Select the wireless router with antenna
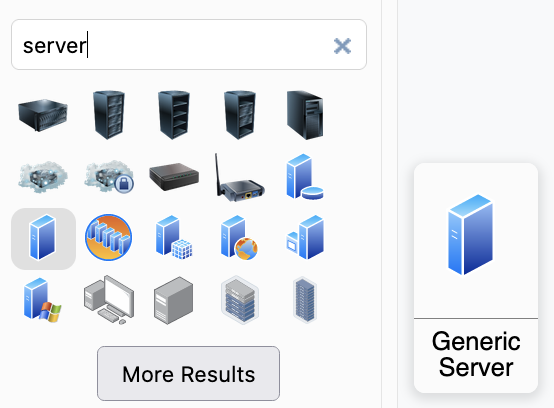 [x=239, y=177]
